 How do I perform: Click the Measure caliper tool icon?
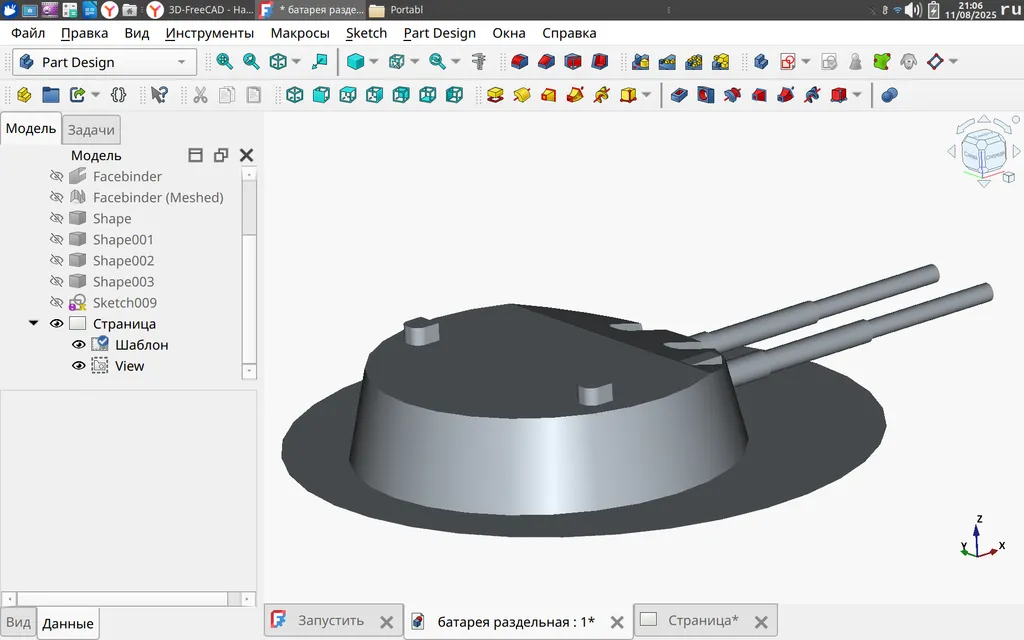pos(478,61)
